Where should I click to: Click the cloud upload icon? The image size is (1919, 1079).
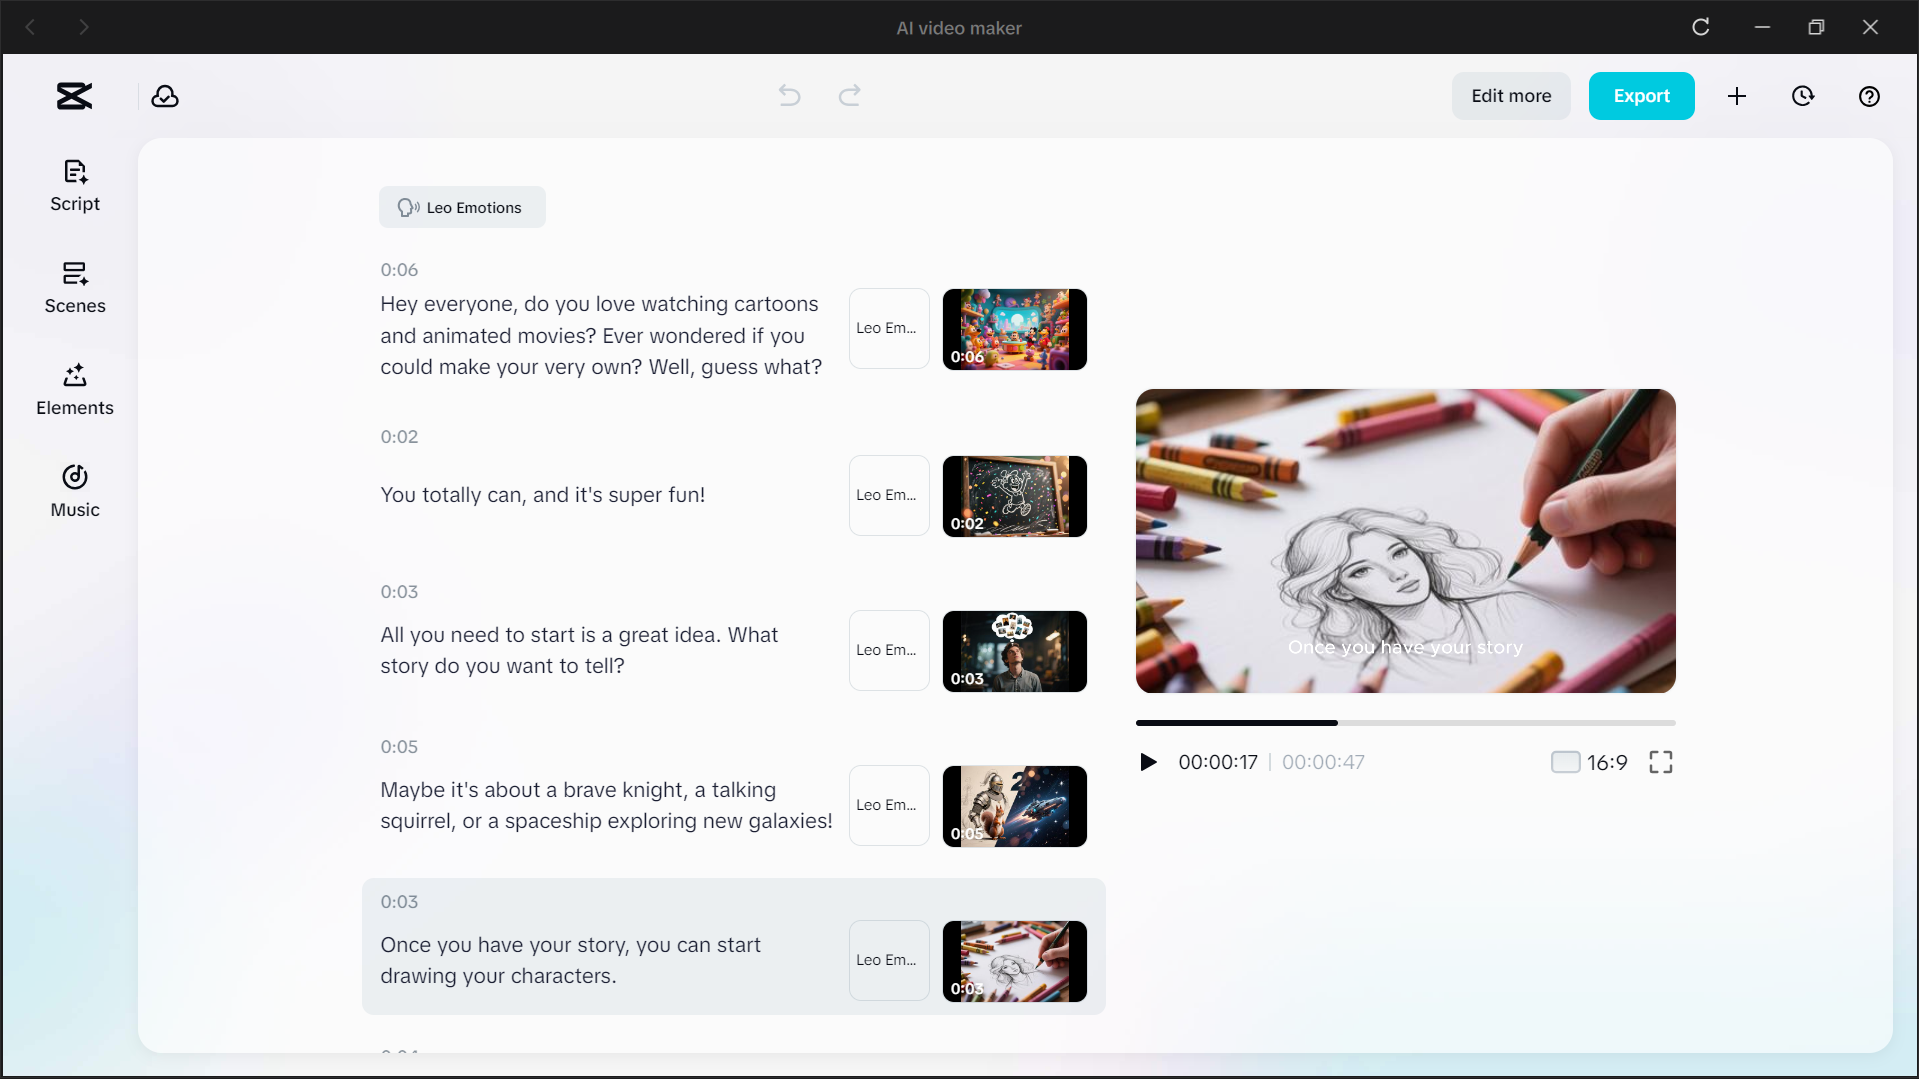(x=165, y=96)
